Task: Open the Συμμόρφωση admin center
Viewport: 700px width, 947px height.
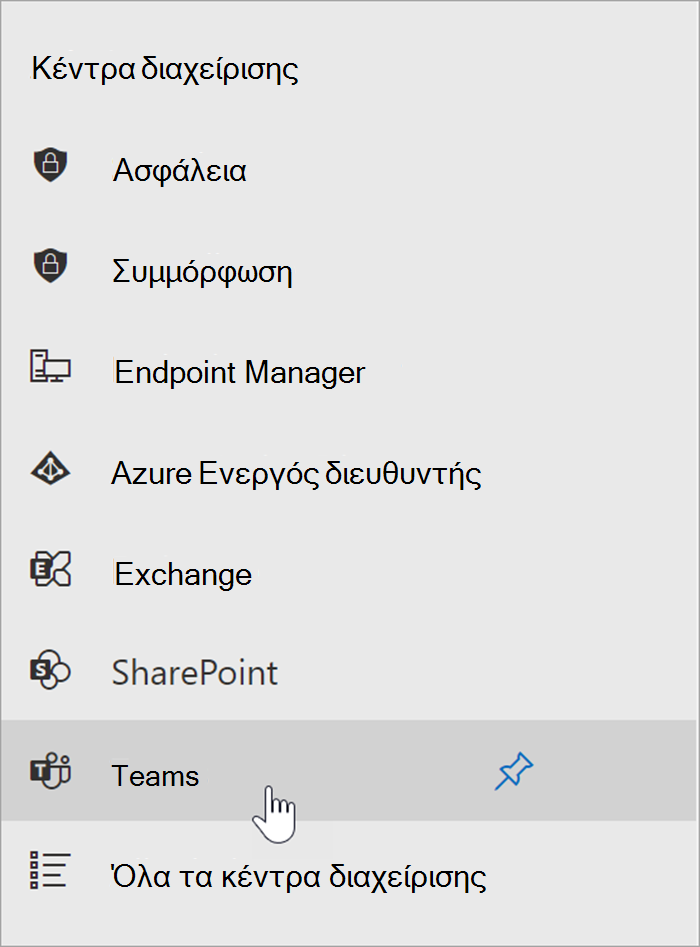Action: pos(202,272)
